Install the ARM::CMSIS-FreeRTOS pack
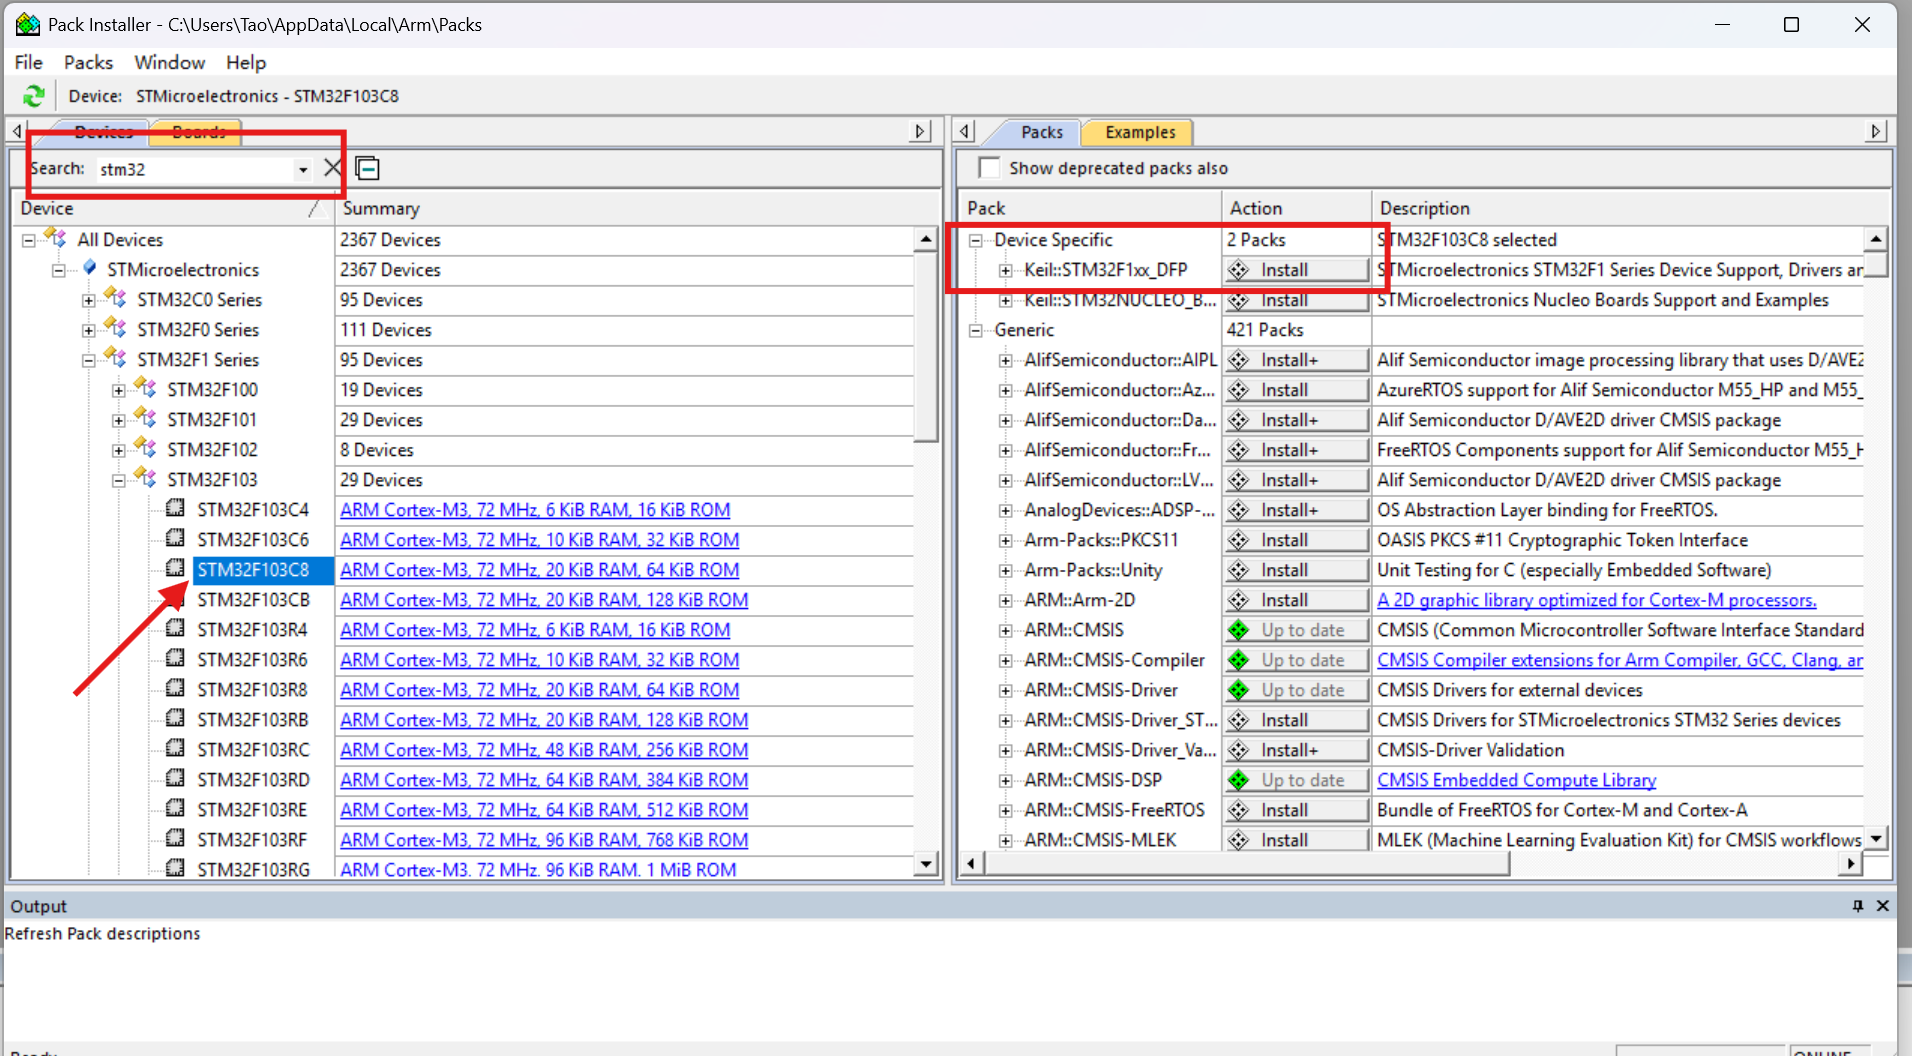The height and width of the screenshot is (1056, 1912). (x=1296, y=810)
